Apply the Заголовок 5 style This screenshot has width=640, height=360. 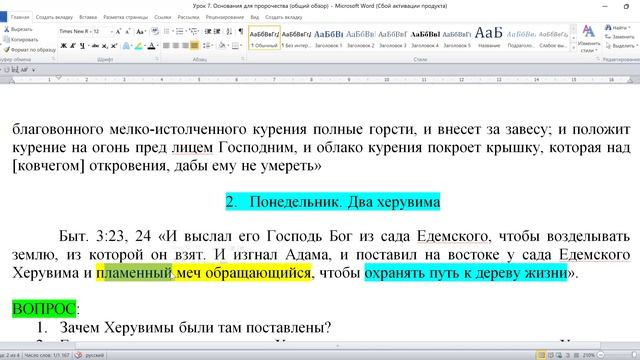(x=457, y=39)
